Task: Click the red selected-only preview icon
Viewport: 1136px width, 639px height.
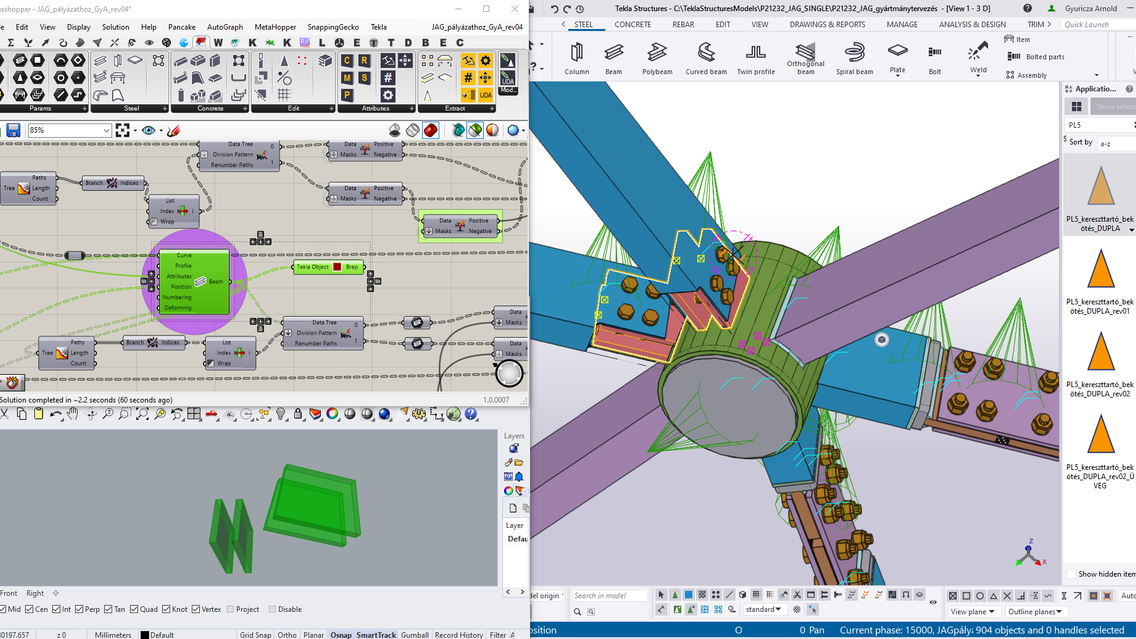Action: tap(430, 130)
